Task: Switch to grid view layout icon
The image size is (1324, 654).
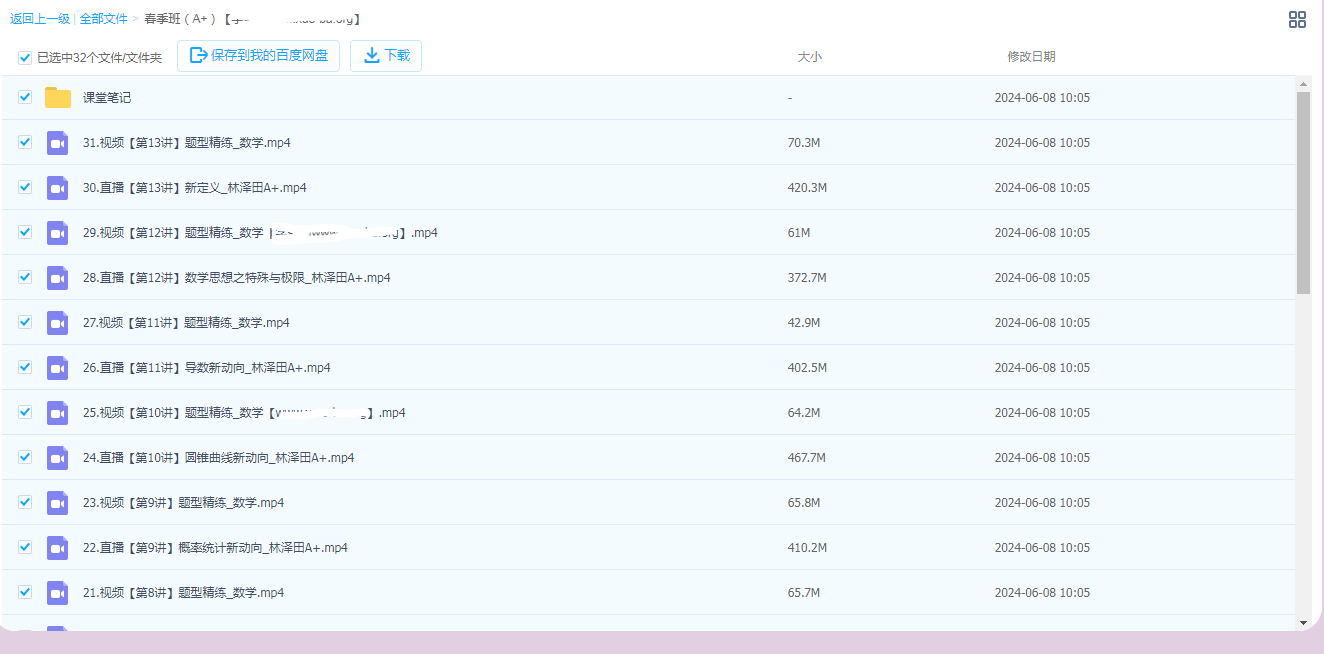Action: 1297,20
